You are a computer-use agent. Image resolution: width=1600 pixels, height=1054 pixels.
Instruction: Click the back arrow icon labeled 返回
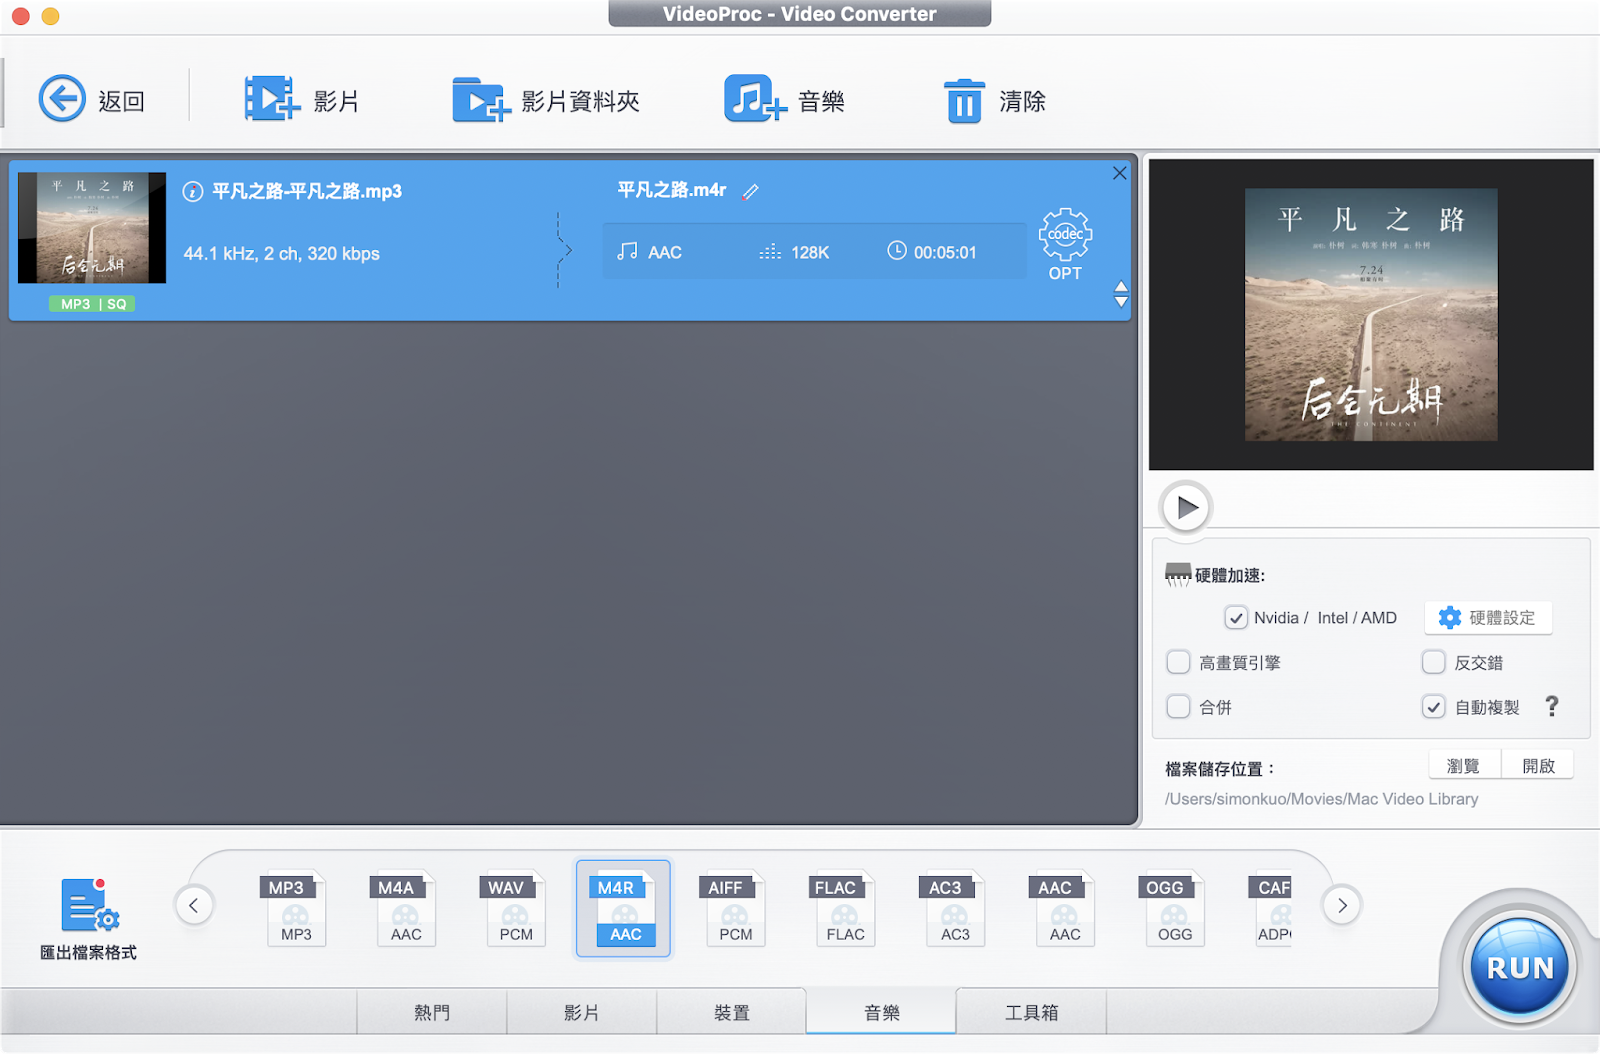(62, 99)
